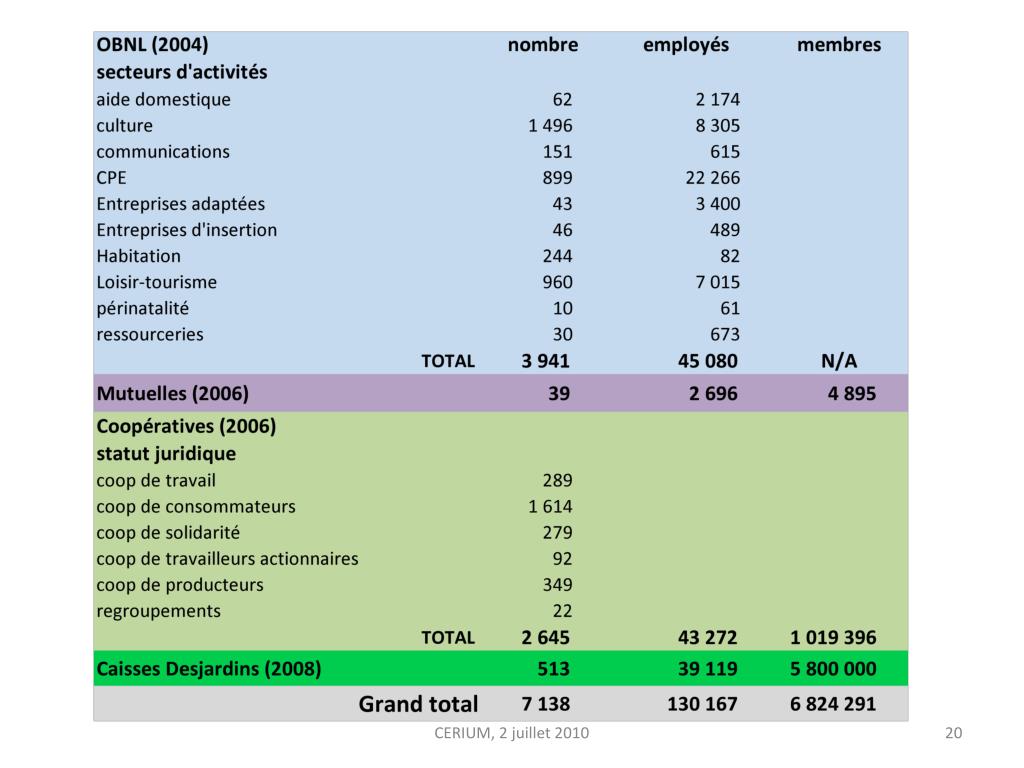Select the 'Grand total' label
Viewport: 1024px width, 768px height.
tap(418, 704)
